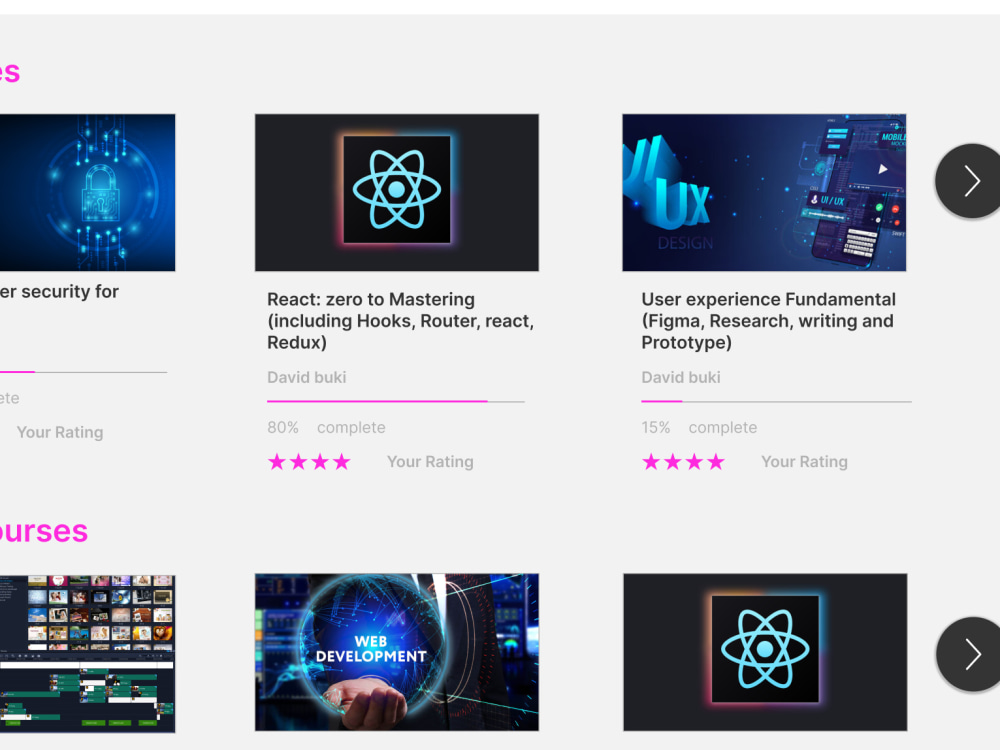Click the User experience Fundamental course title
This screenshot has height=750, width=1000.
[768, 321]
